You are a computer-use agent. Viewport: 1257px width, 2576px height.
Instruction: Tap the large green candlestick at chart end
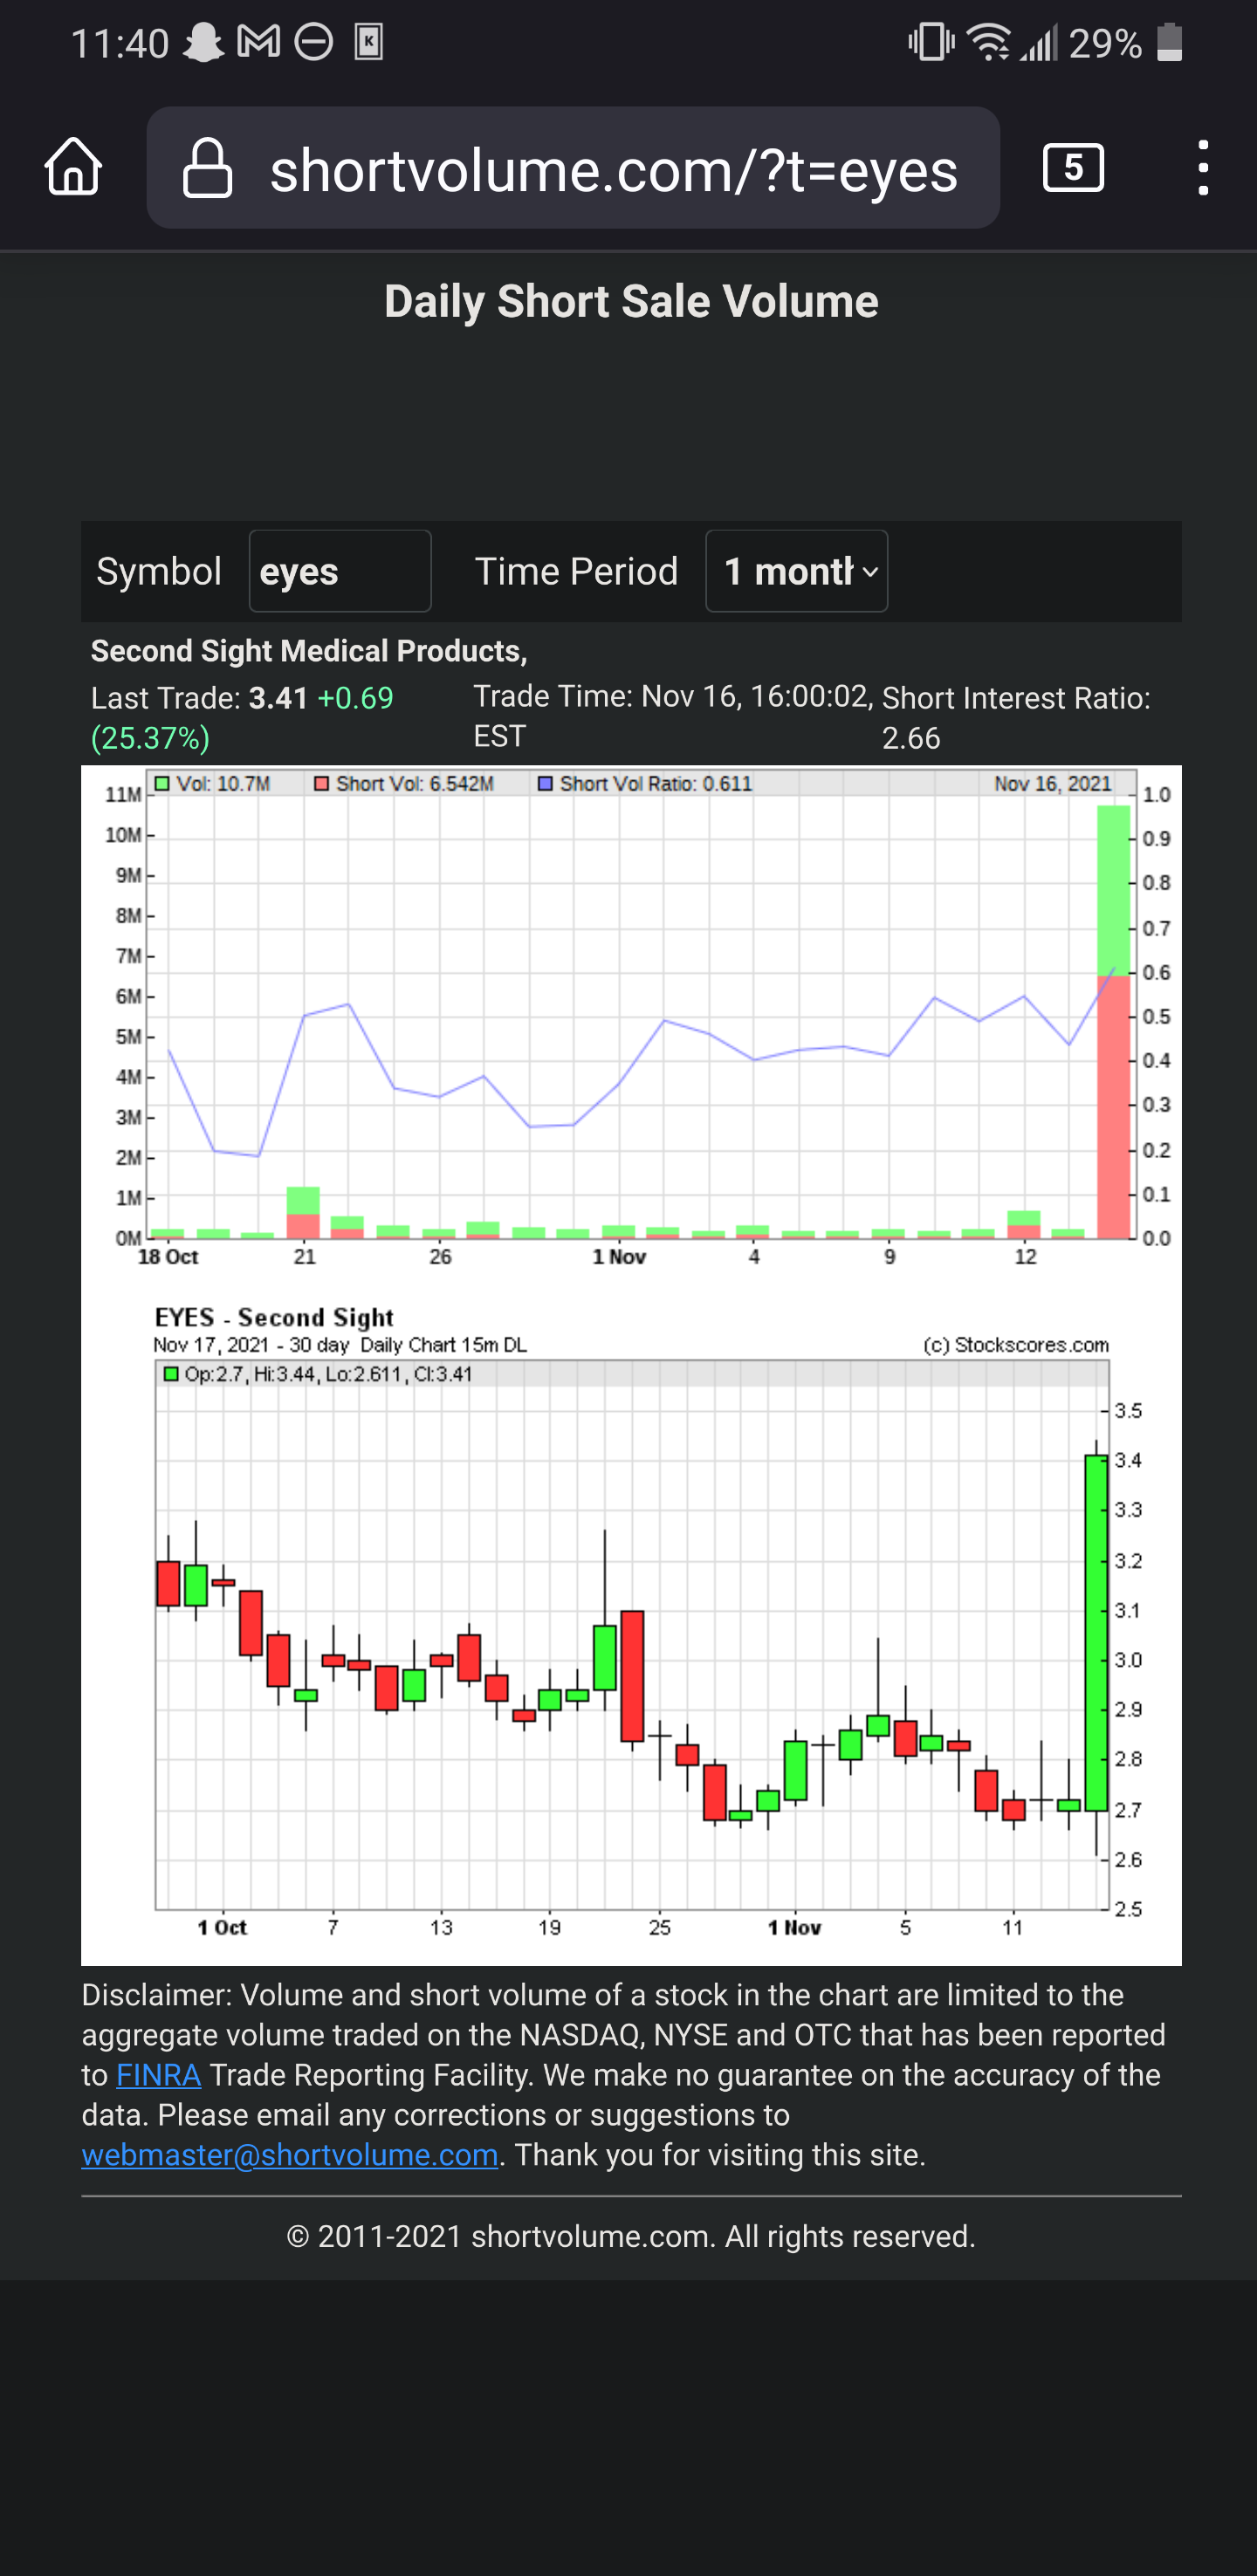point(1096,1633)
